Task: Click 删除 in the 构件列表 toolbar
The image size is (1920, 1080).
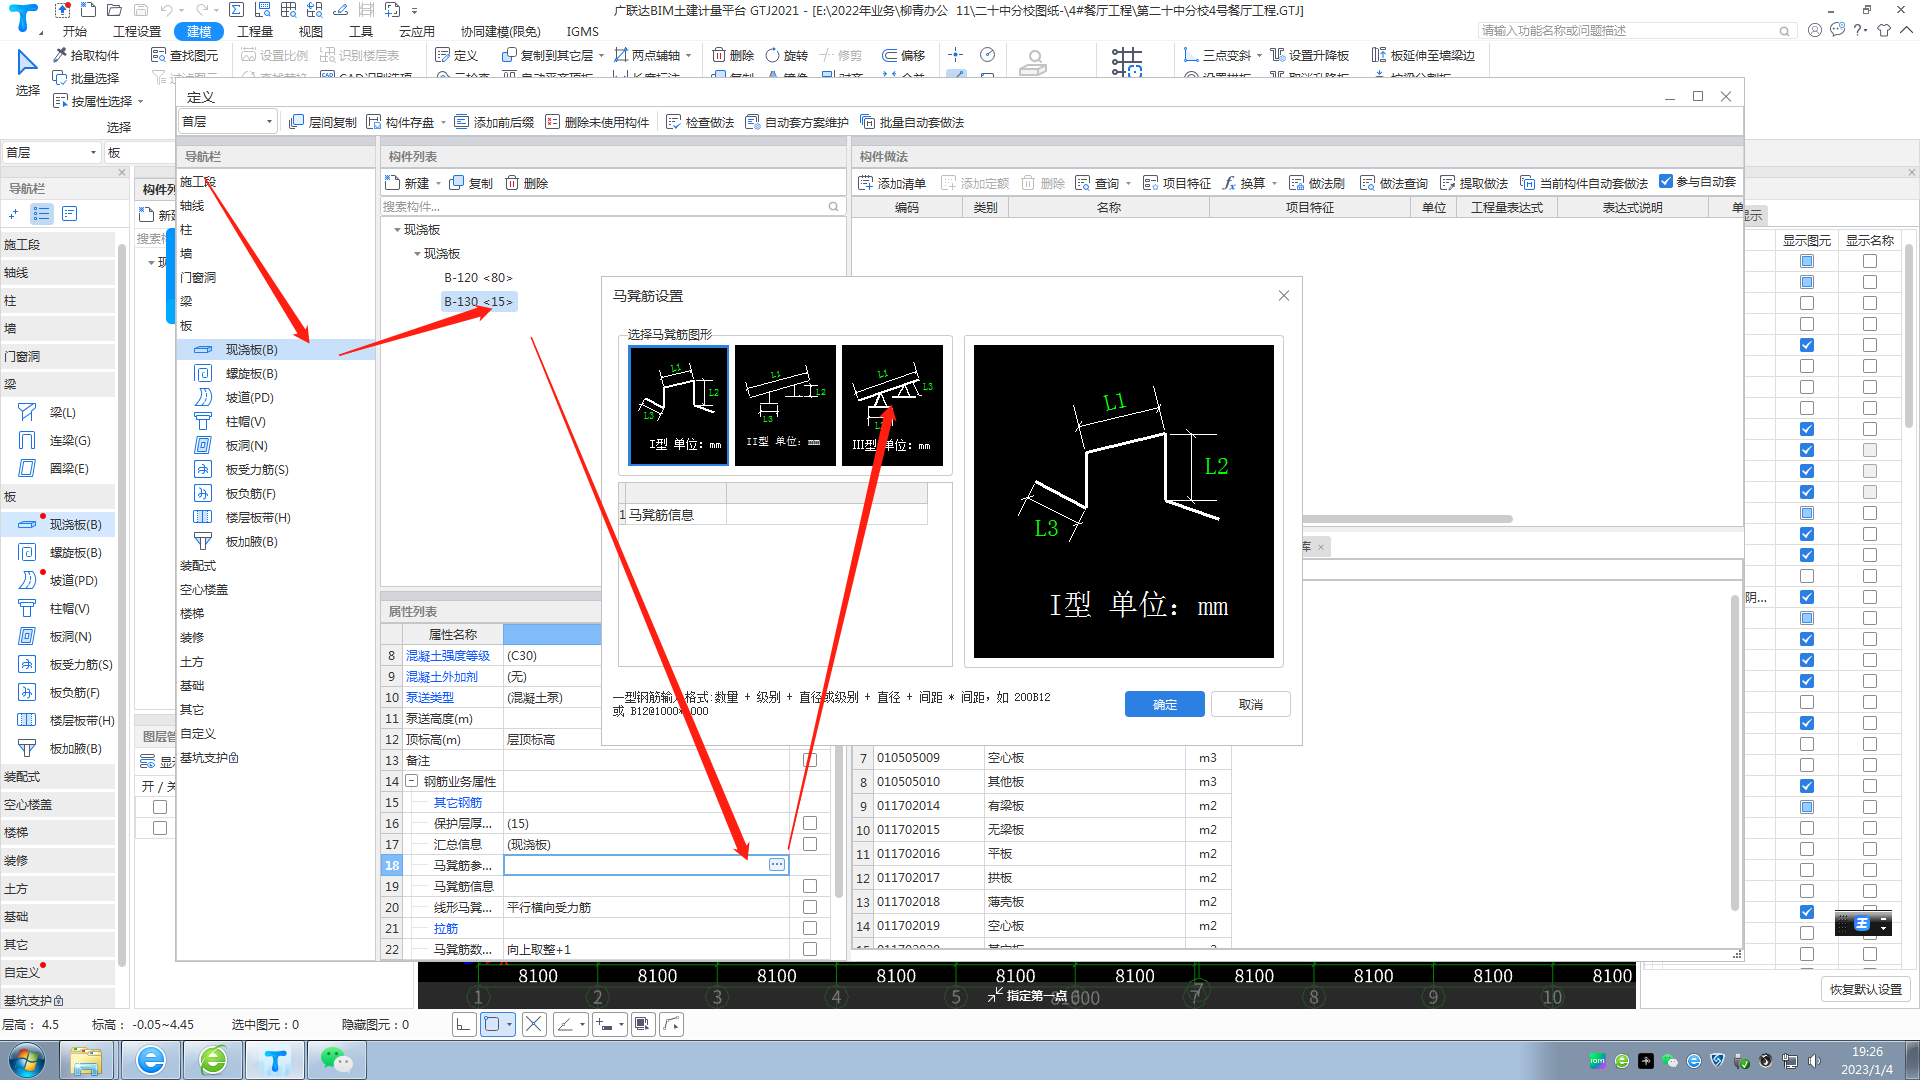Action: click(x=526, y=183)
